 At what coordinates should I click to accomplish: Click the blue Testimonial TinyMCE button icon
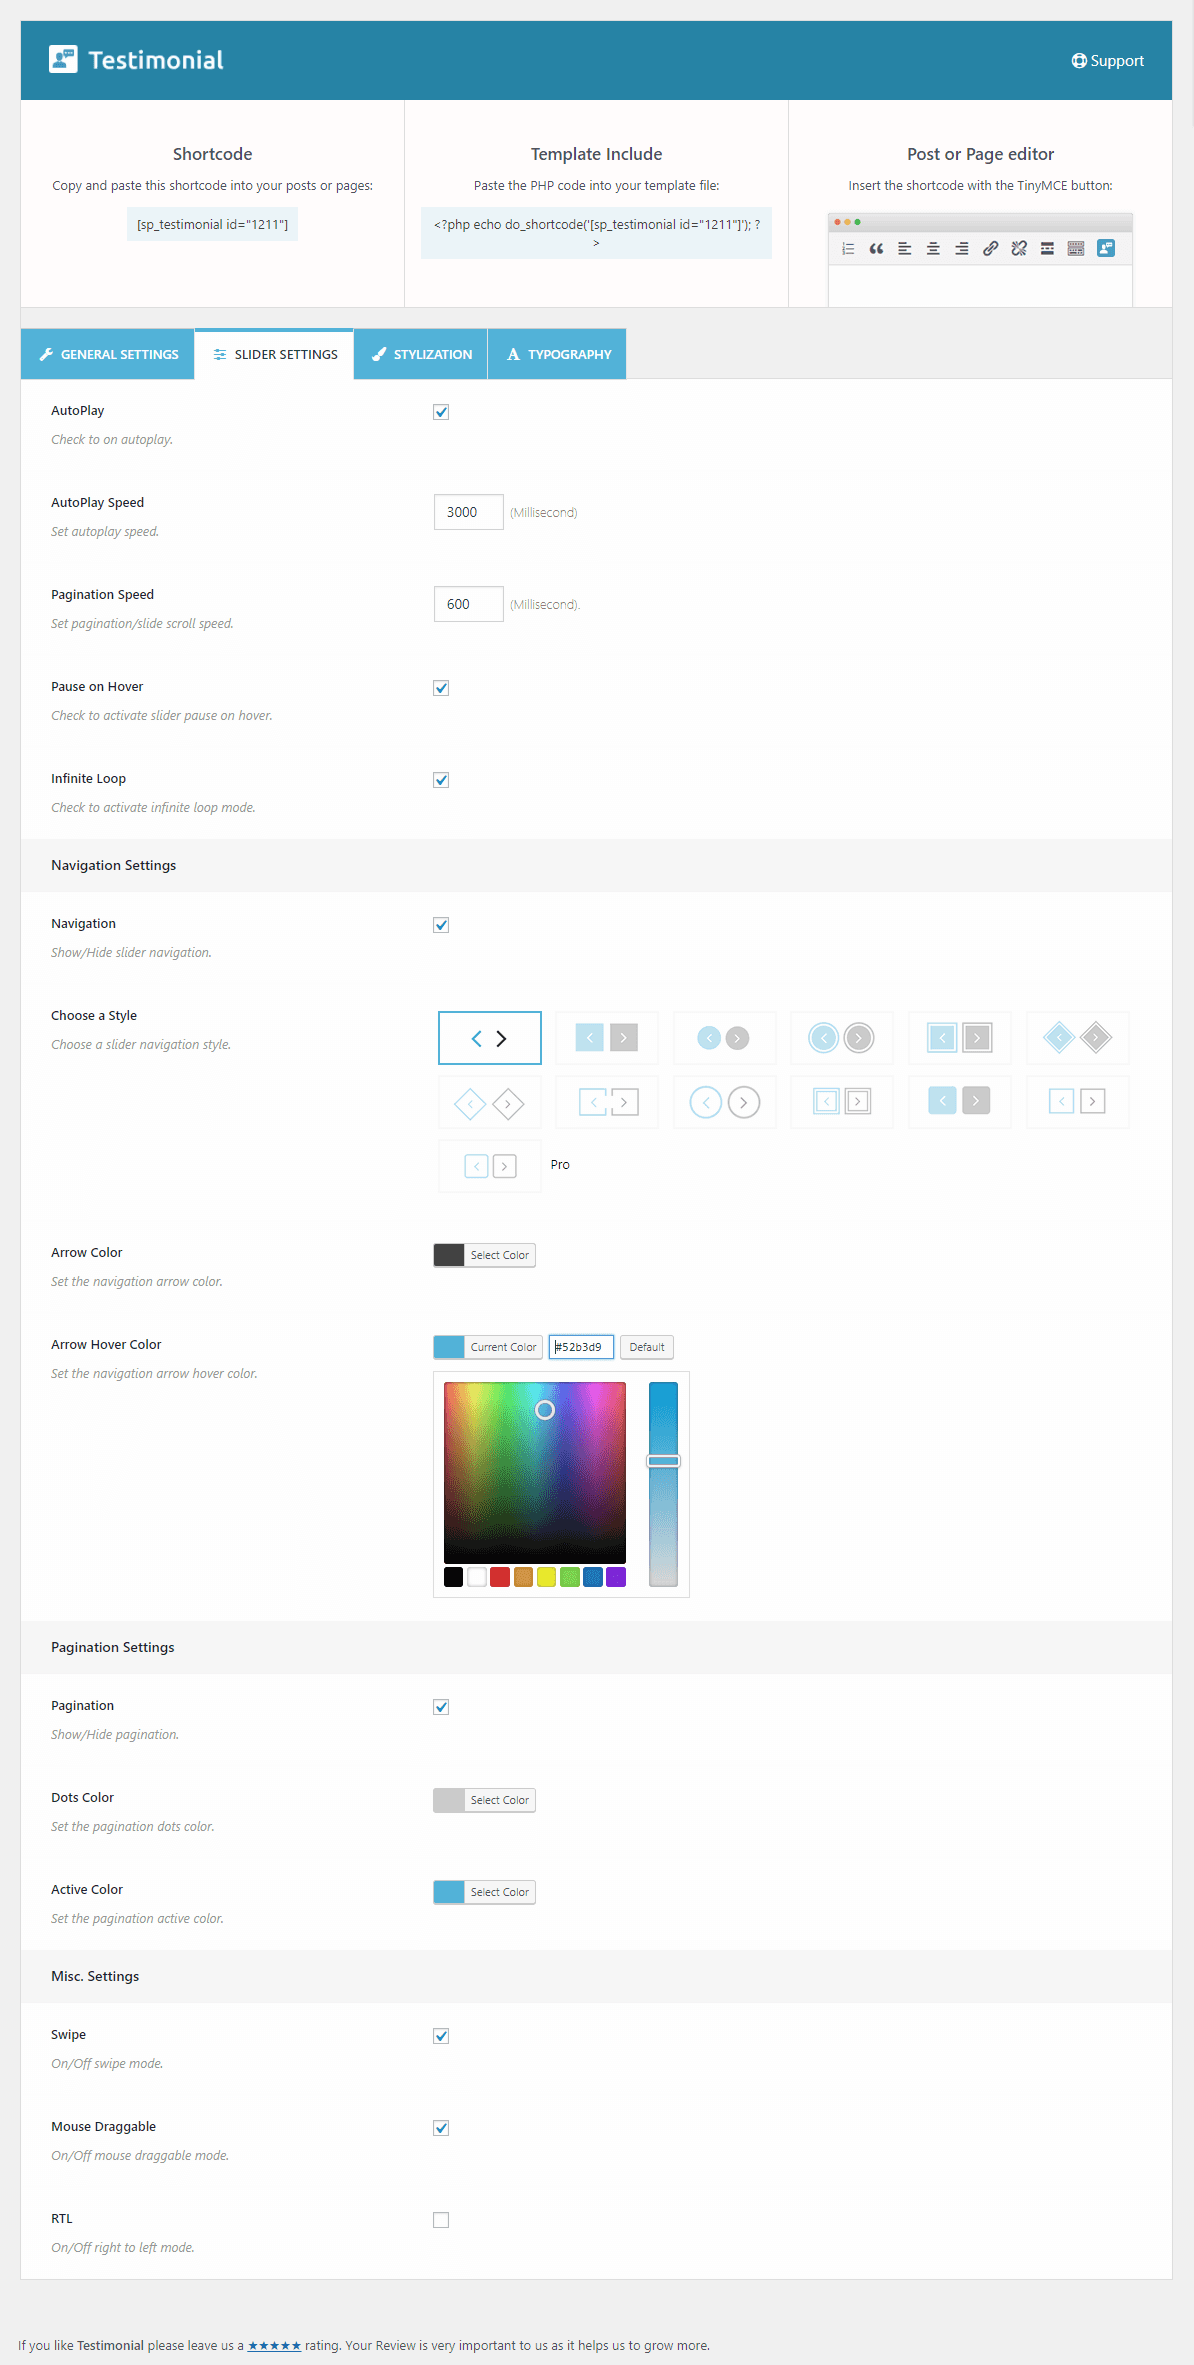point(1106,248)
